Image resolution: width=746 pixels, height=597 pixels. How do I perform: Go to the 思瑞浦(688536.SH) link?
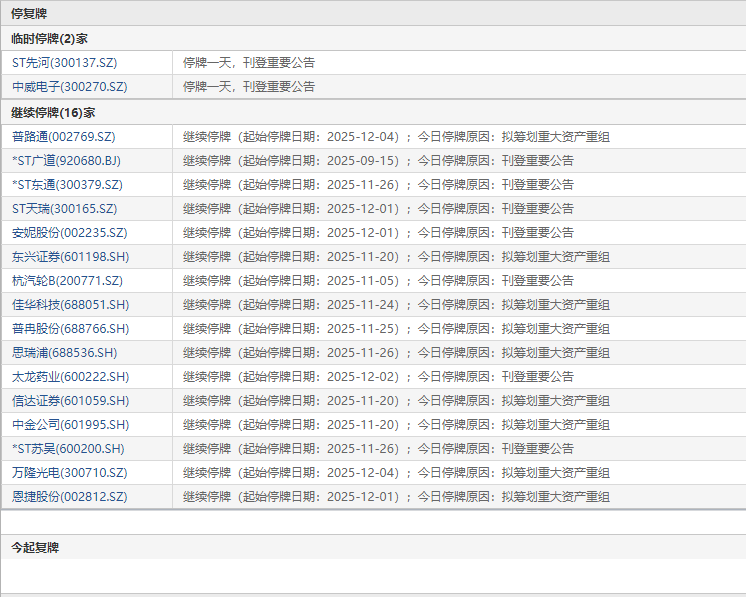click(x=64, y=353)
